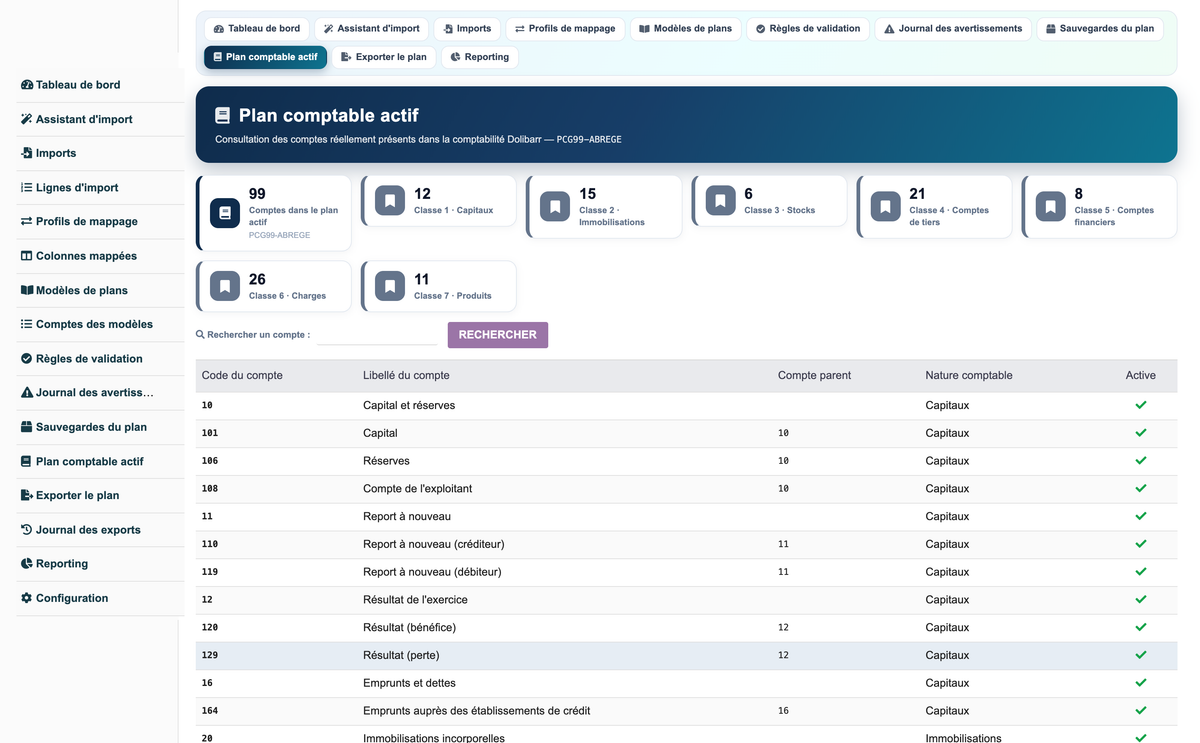Click the green check for account 129
The height and width of the screenshot is (743, 1200).
point(1141,655)
